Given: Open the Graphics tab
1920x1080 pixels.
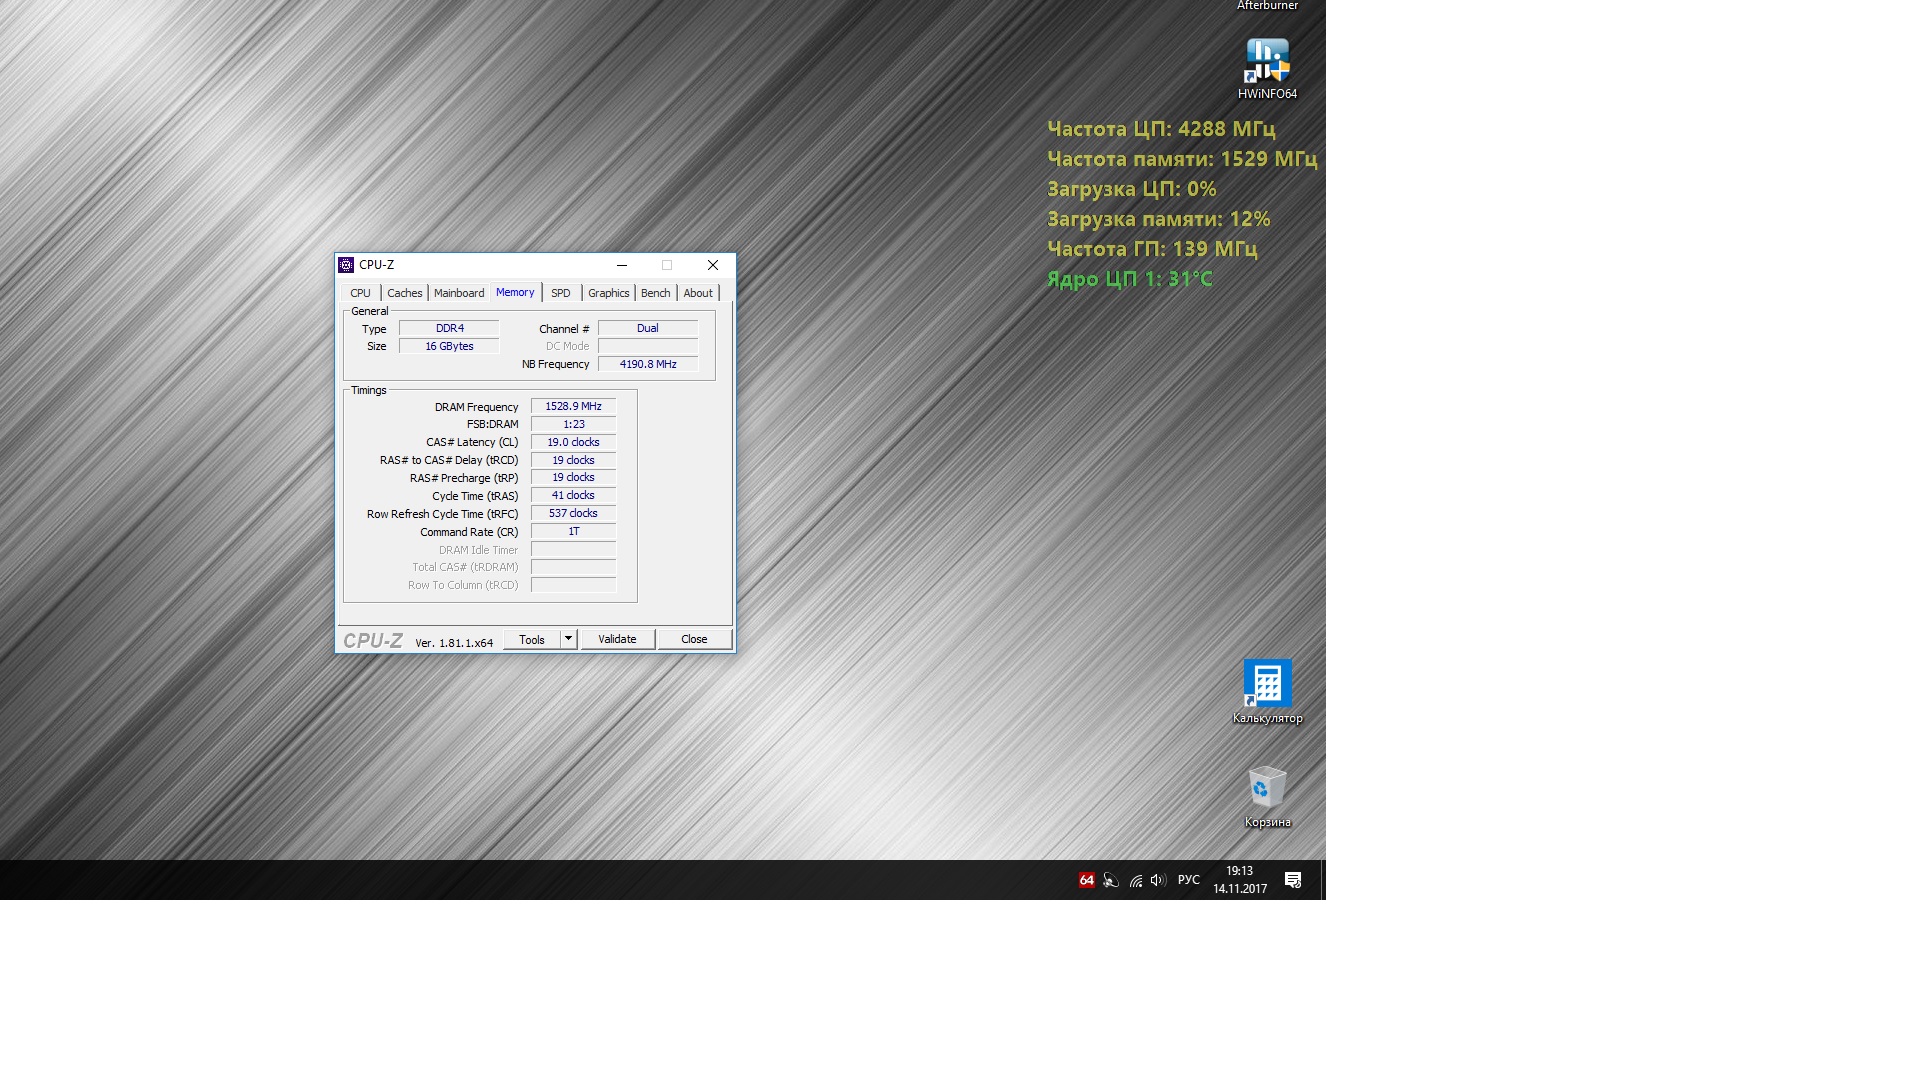Looking at the screenshot, I should coord(608,293).
